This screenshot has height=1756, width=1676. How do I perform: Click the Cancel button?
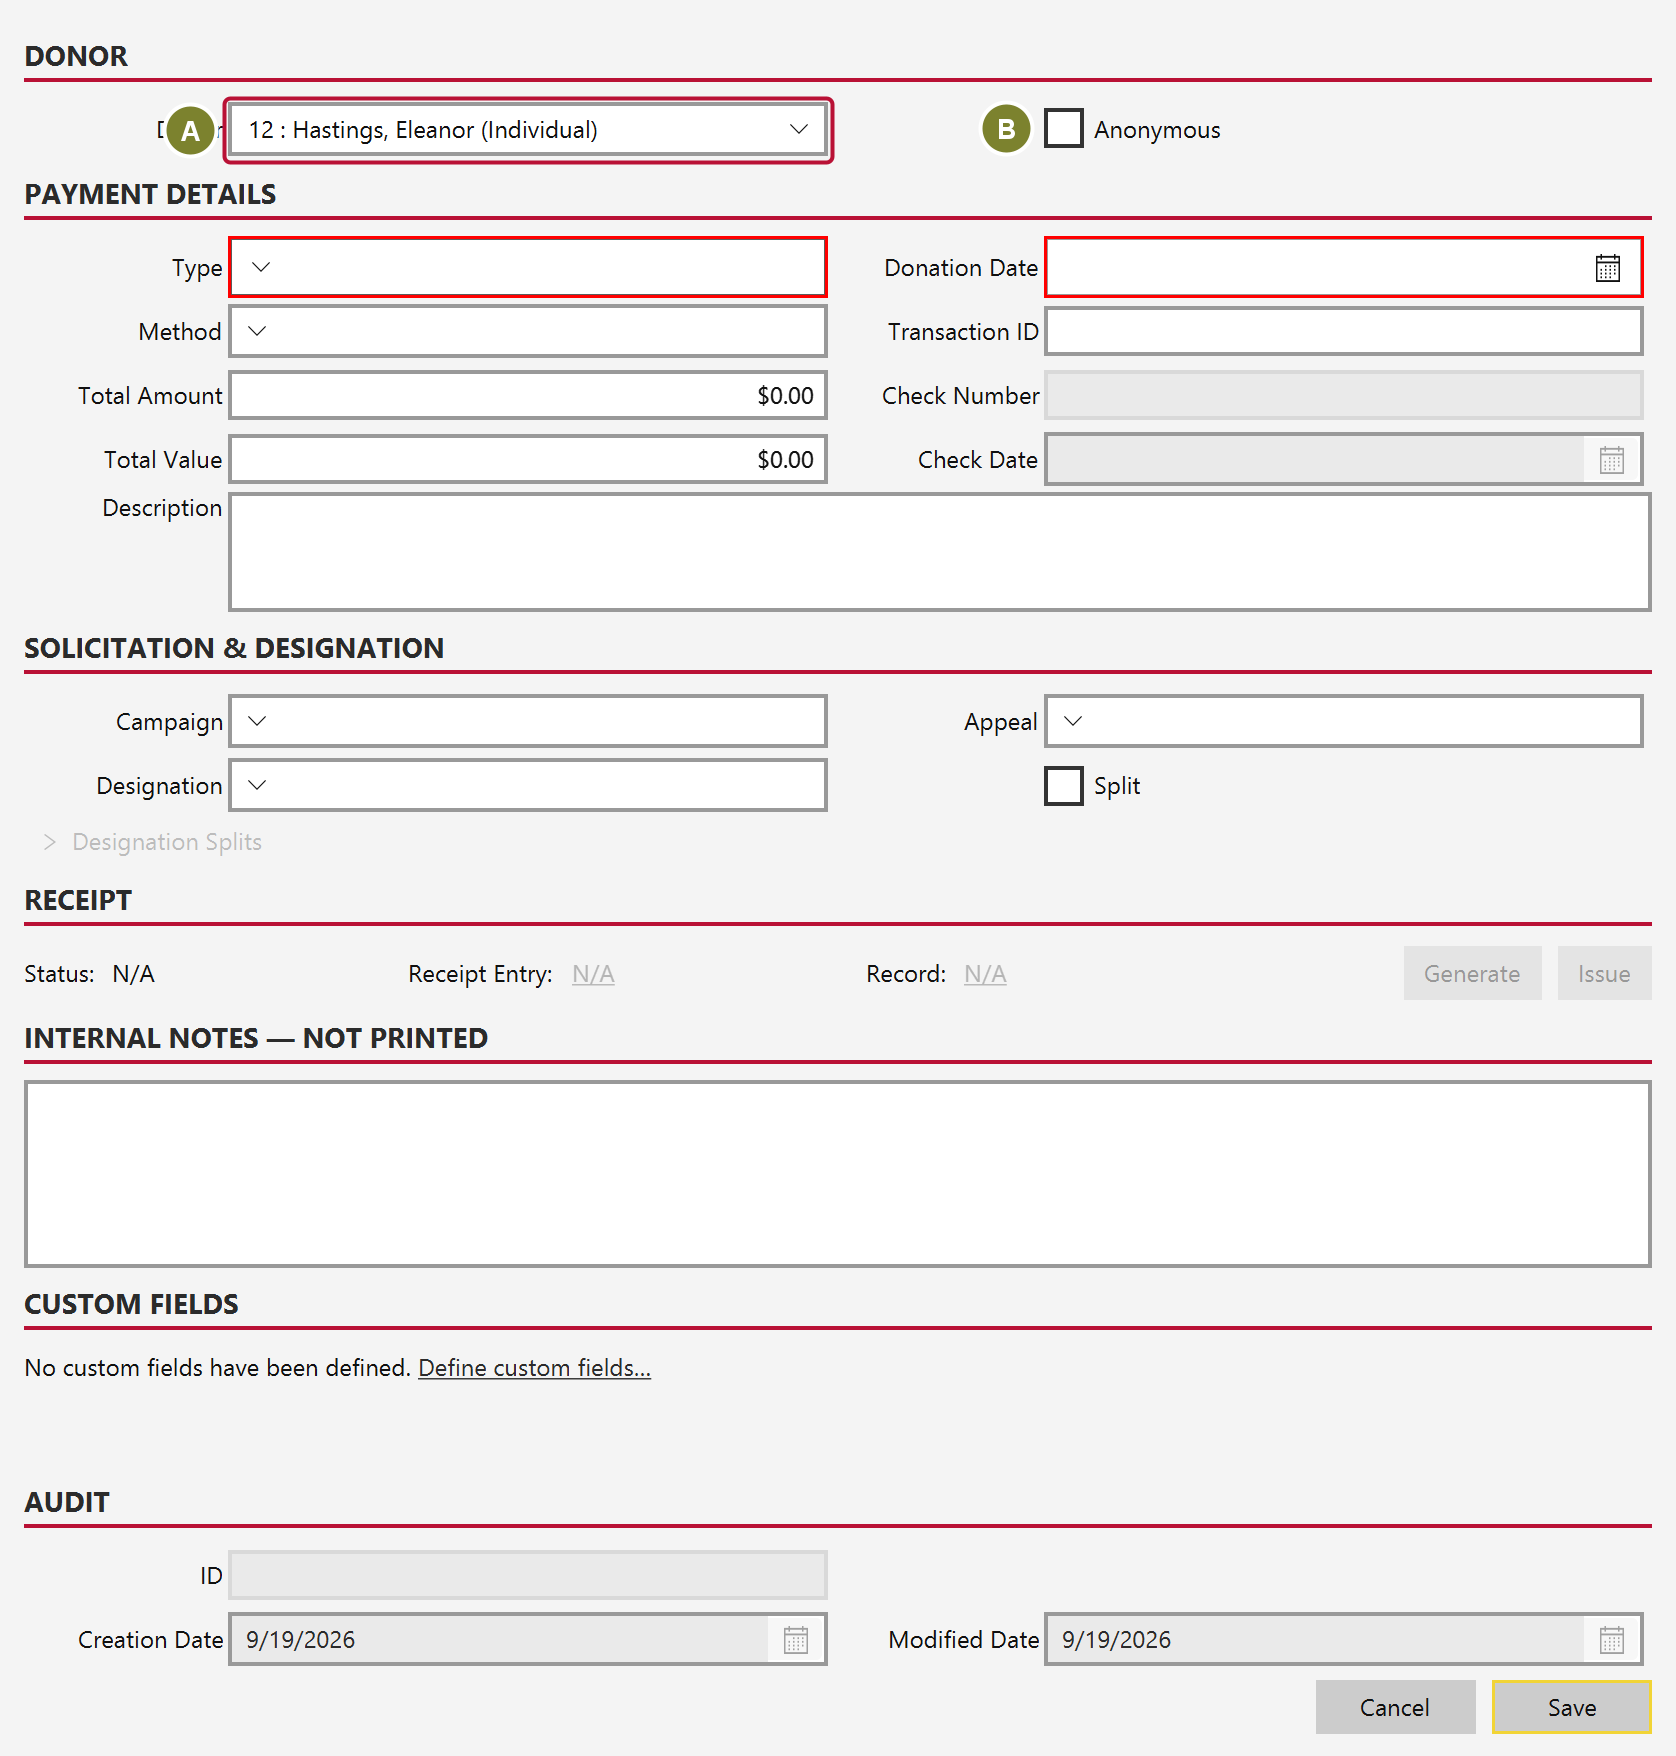pyautogui.click(x=1395, y=1707)
